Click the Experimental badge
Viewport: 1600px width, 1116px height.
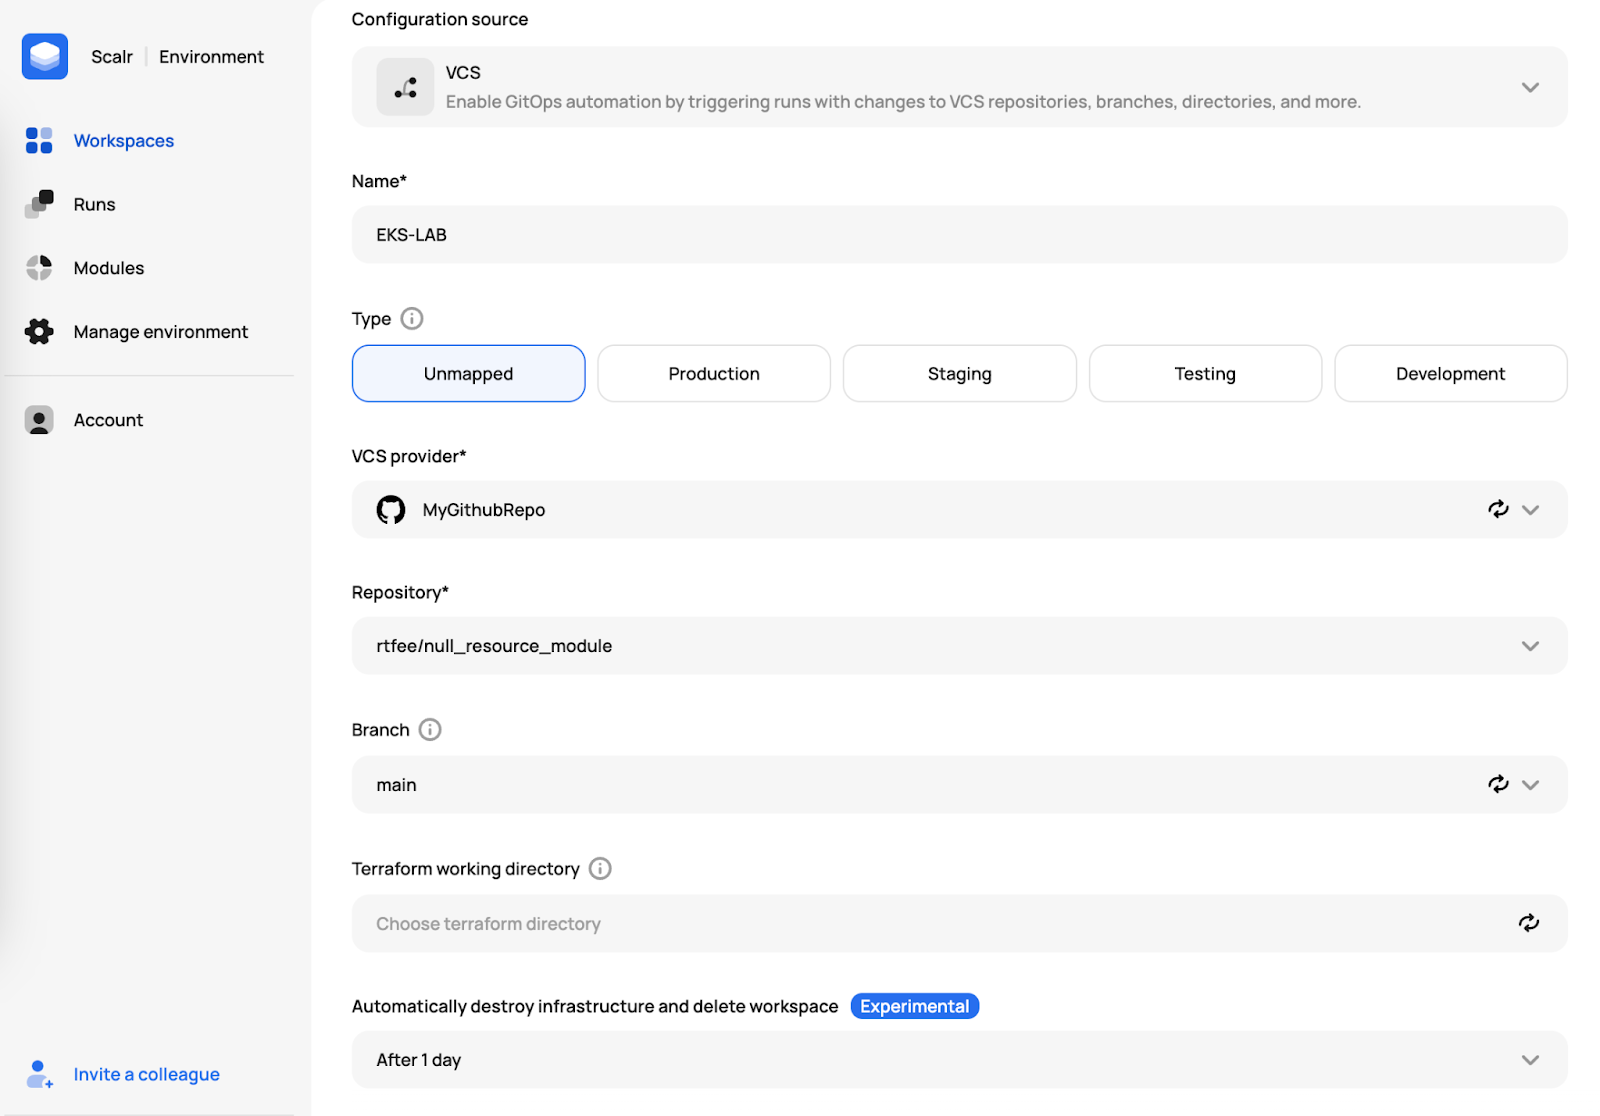pyautogui.click(x=915, y=1006)
